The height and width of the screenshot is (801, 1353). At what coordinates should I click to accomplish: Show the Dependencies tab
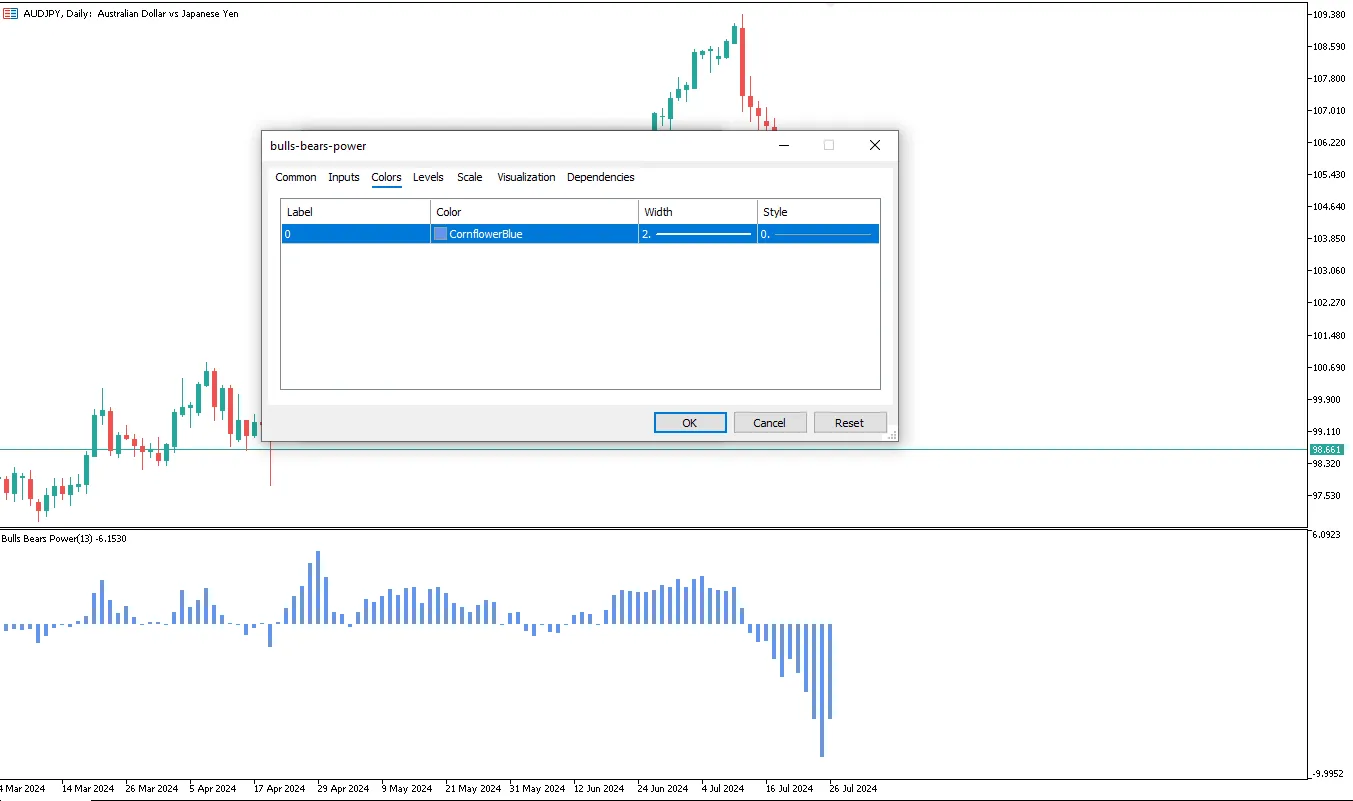(600, 177)
